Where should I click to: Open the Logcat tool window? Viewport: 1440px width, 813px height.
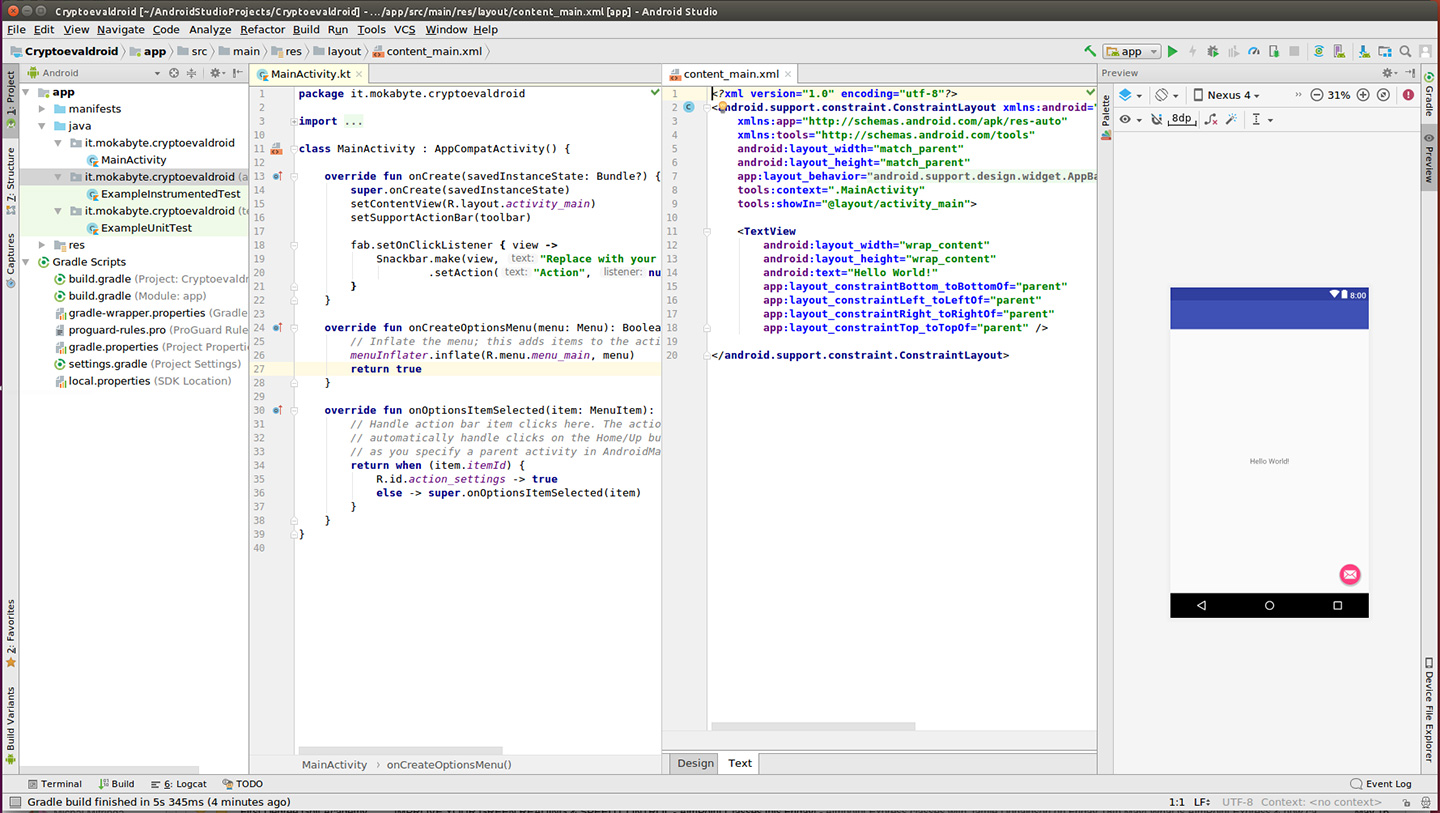(178, 784)
